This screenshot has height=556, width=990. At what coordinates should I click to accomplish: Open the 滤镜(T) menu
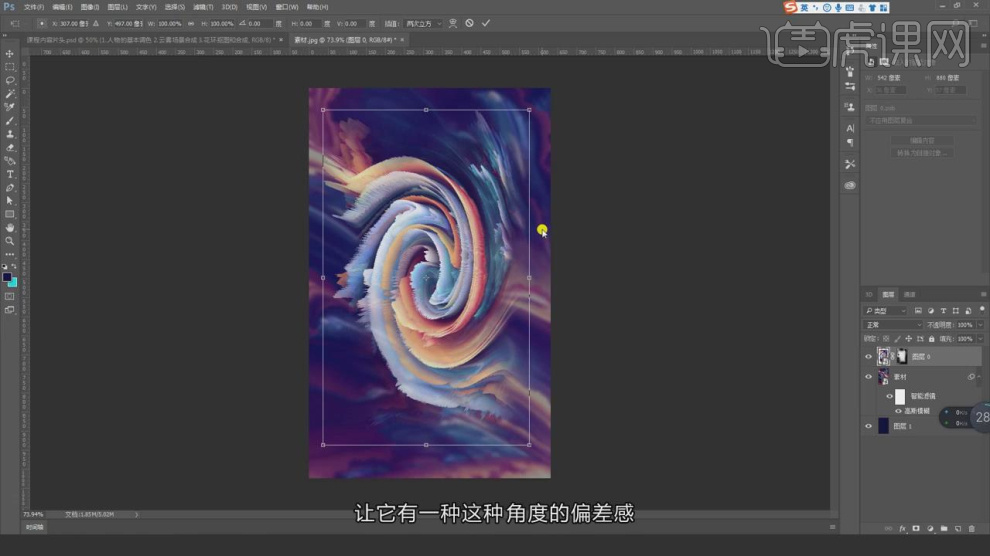203,7
